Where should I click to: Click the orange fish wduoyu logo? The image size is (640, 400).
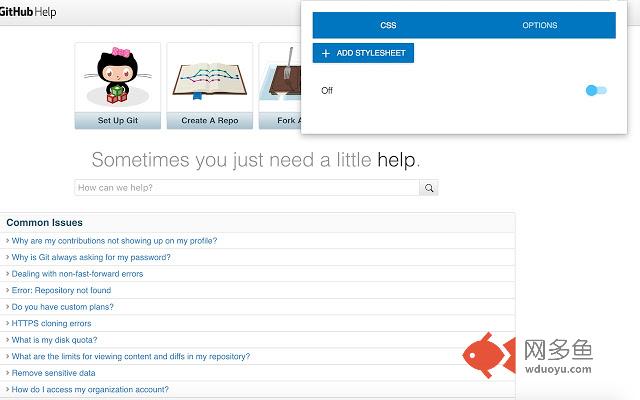489,355
